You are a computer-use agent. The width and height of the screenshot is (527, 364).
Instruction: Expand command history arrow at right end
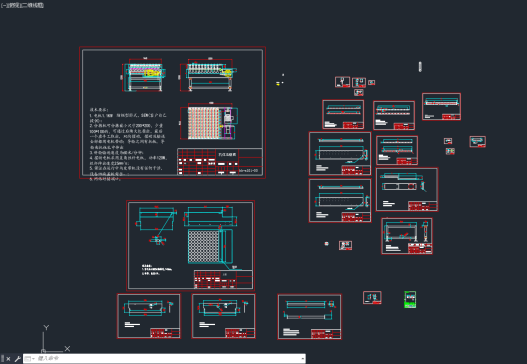pyautogui.click(x=303, y=359)
